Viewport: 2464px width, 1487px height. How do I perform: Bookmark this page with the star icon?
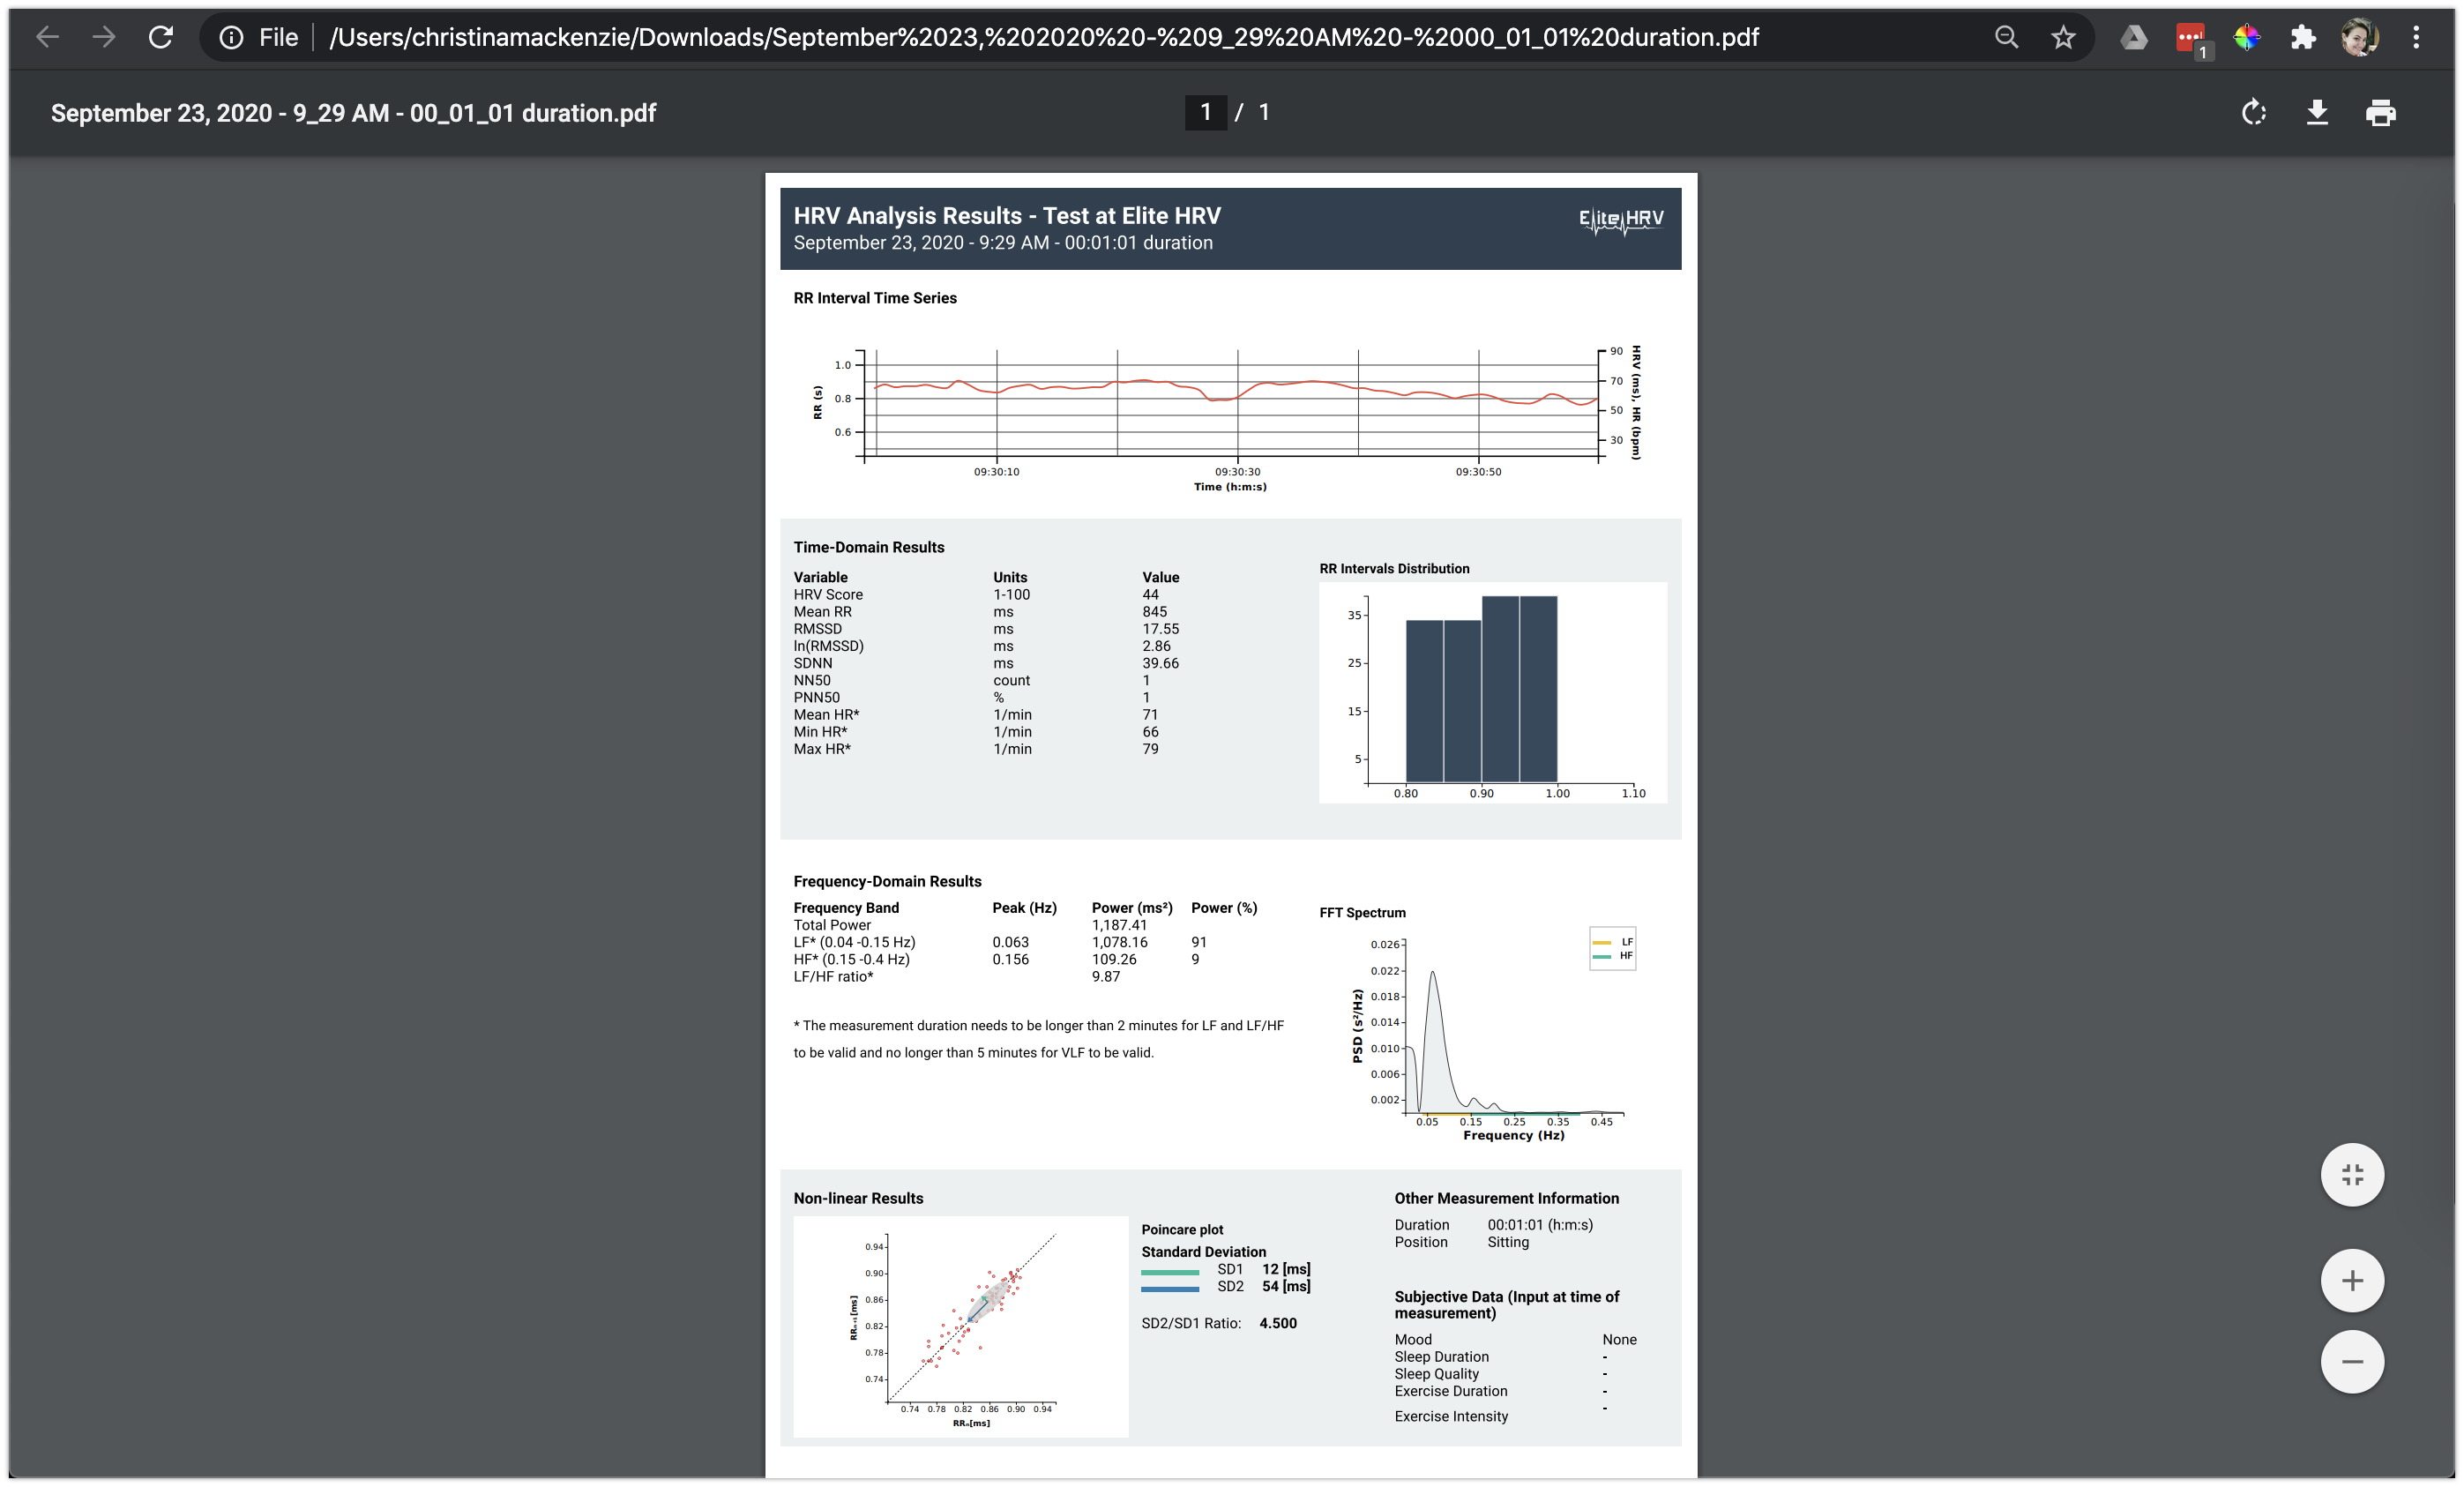(x=2063, y=37)
